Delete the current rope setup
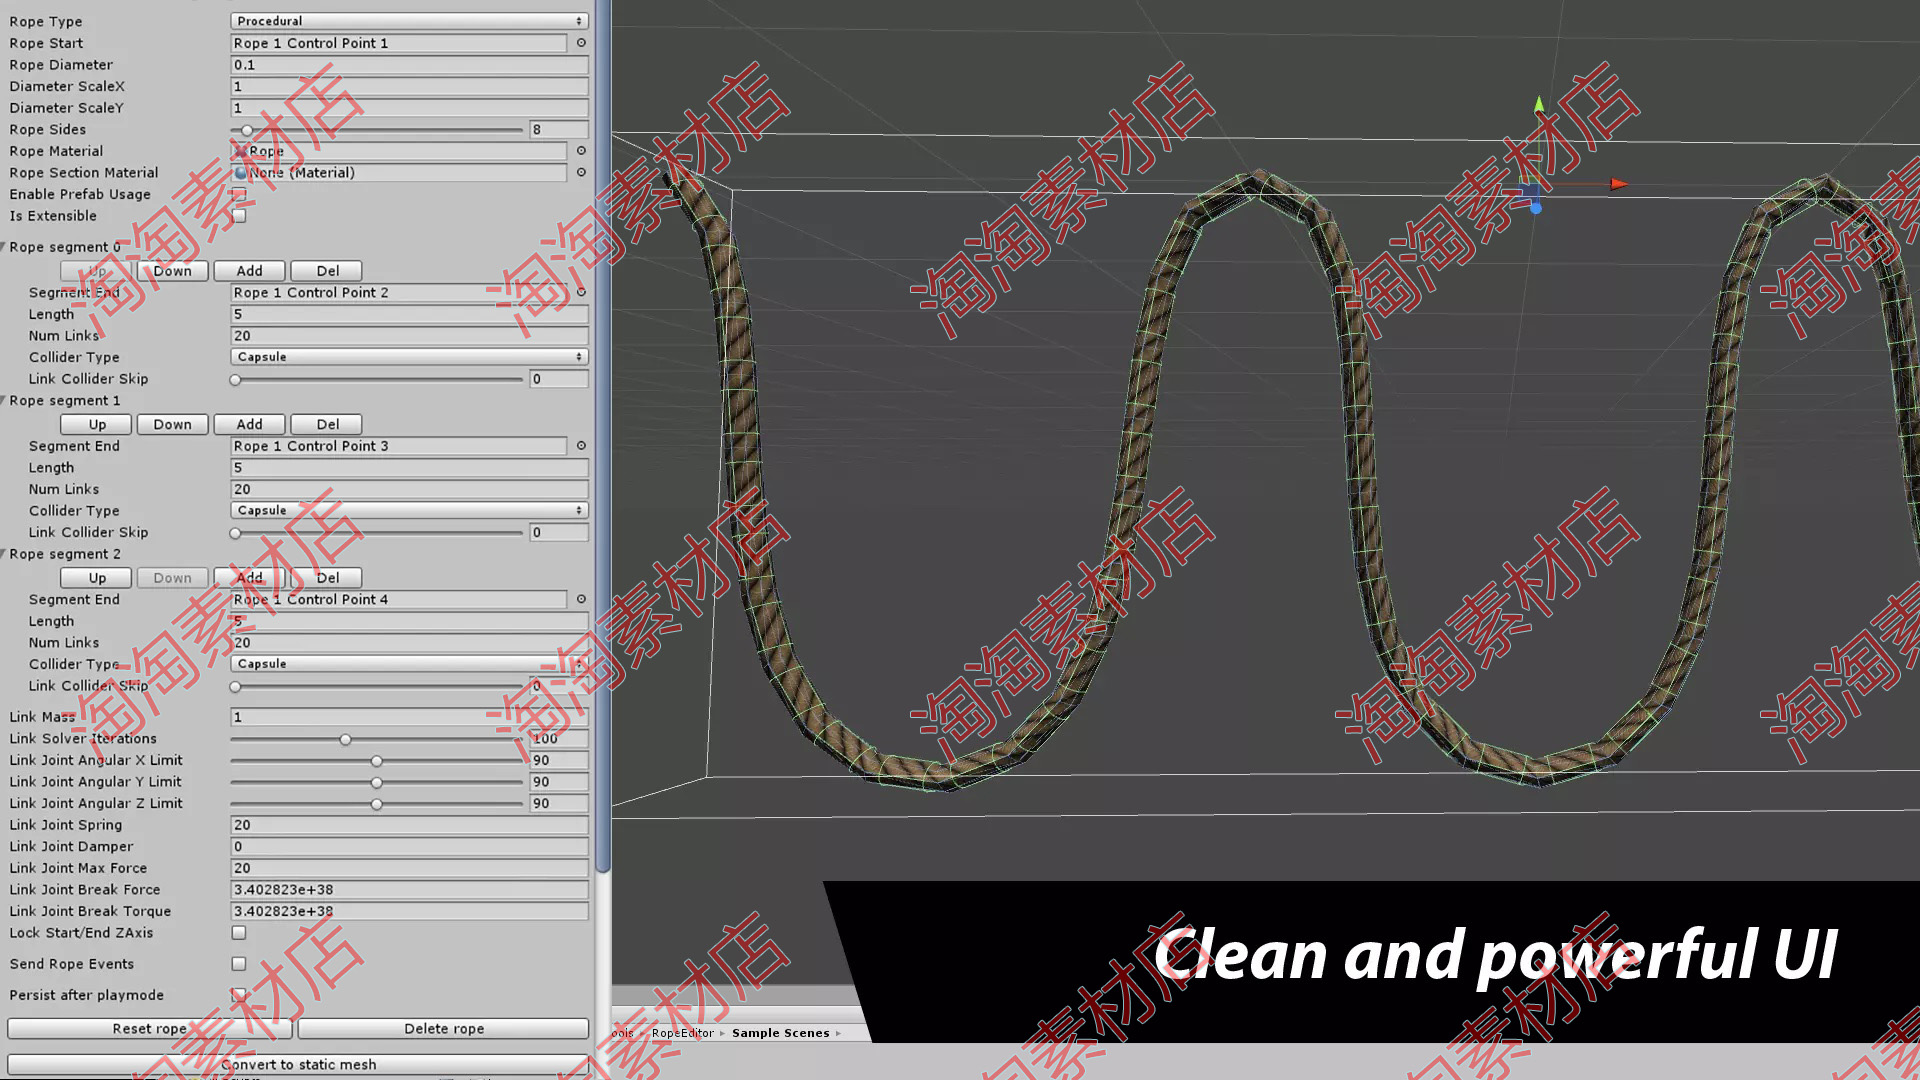Screen dimensions: 1920x1080 click(x=444, y=1027)
